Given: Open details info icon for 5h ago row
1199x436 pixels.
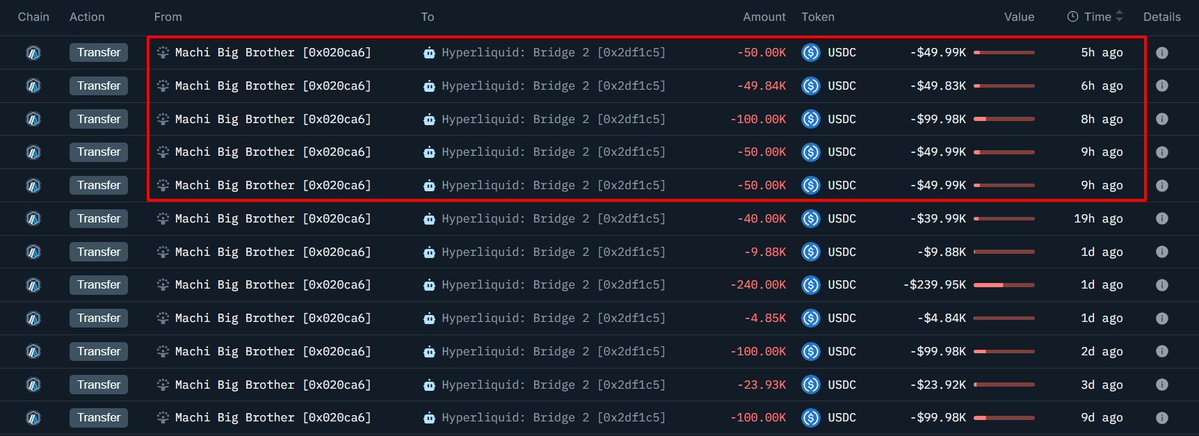Looking at the screenshot, I should [x=1162, y=53].
